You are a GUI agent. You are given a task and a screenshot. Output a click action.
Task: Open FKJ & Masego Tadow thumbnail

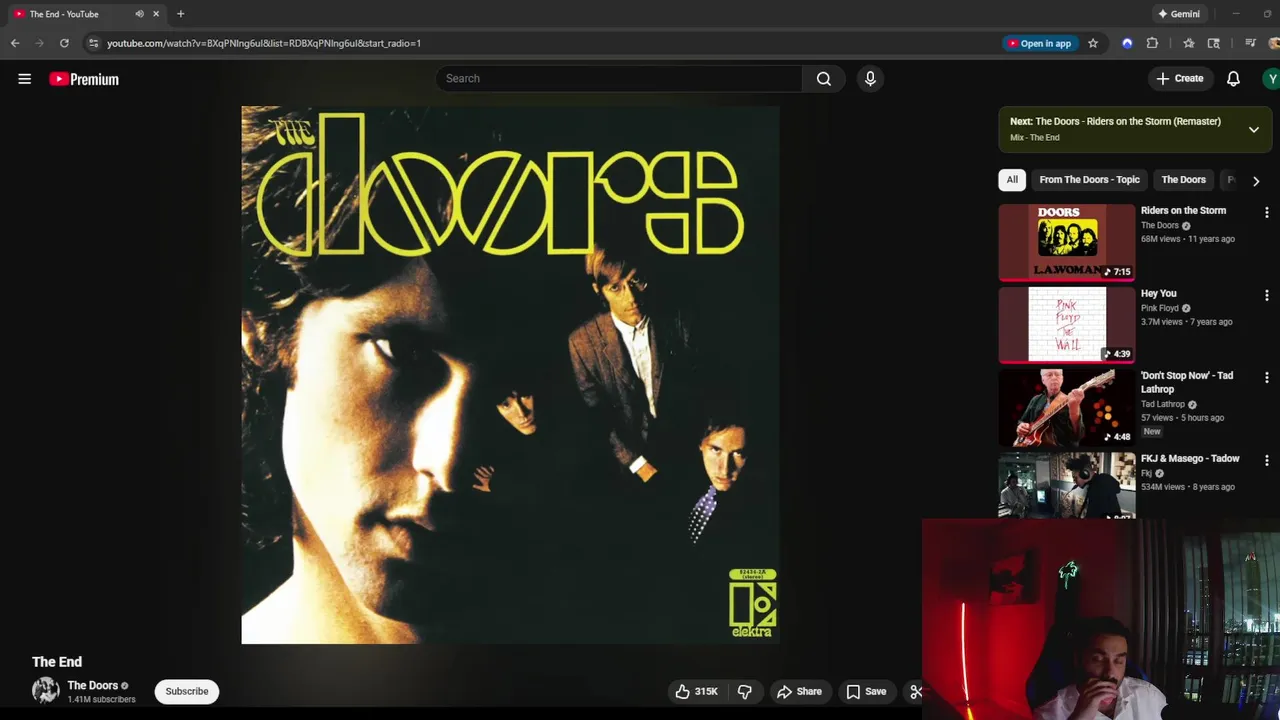tap(1067, 486)
